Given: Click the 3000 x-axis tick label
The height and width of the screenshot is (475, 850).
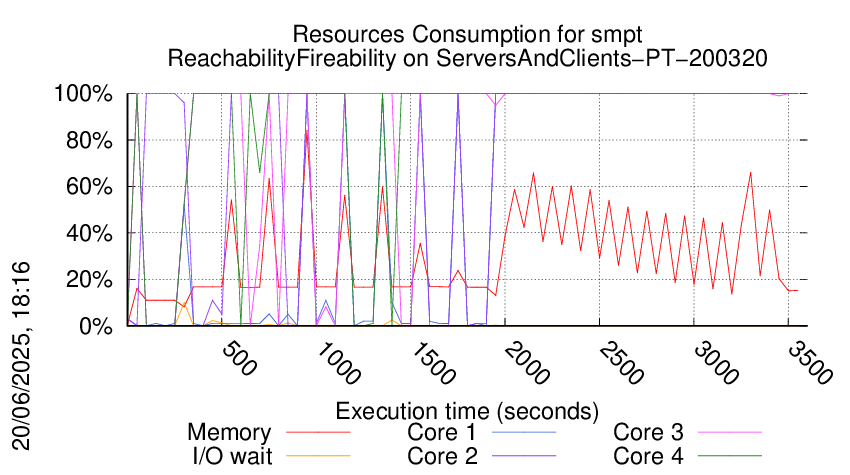Looking at the screenshot, I should [x=716, y=363].
